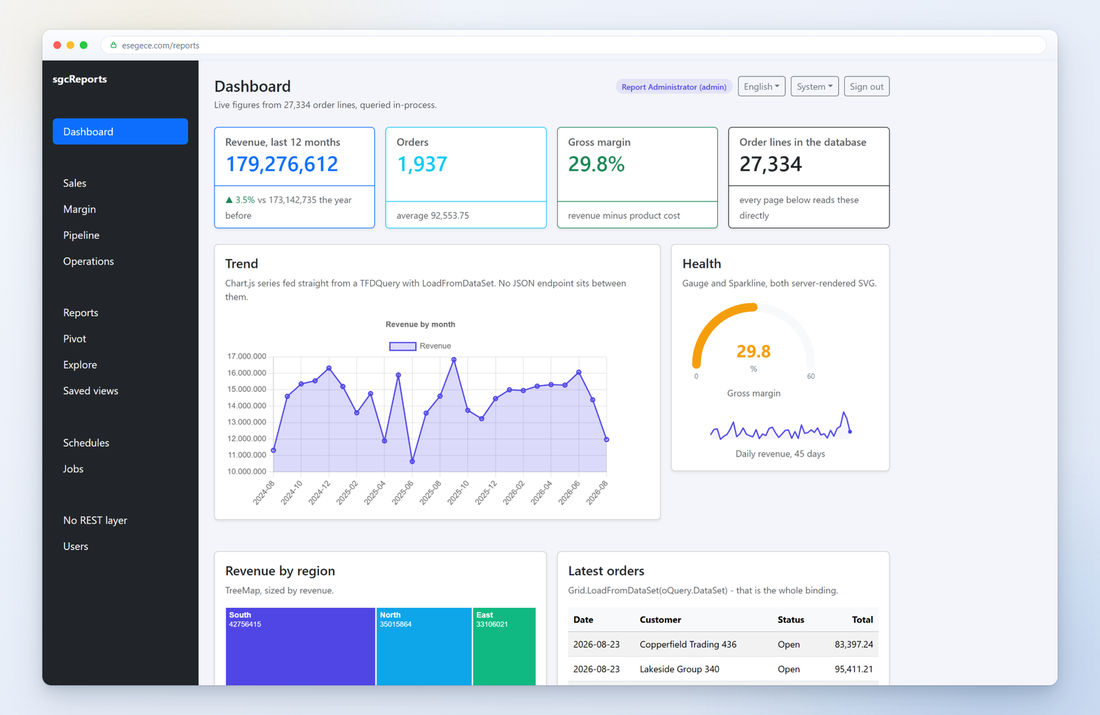Click the total 83,397.24 cell
This screenshot has height=715, width=1100.
854,644
